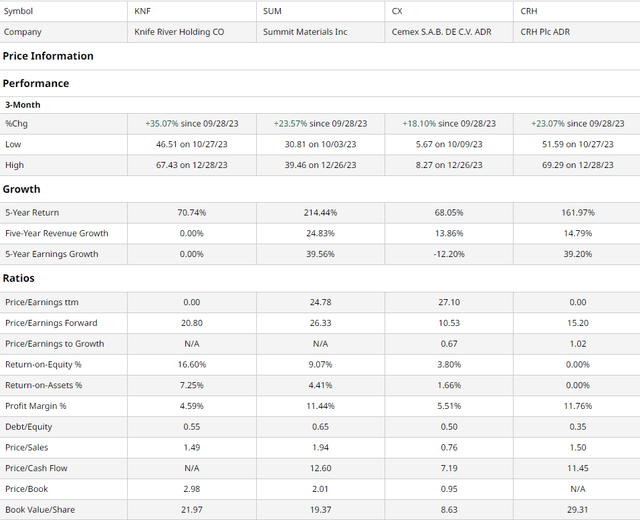The image size is (640, 520).
Task: Select the 10.53 forward P/E value
Action: pos(449,323)
